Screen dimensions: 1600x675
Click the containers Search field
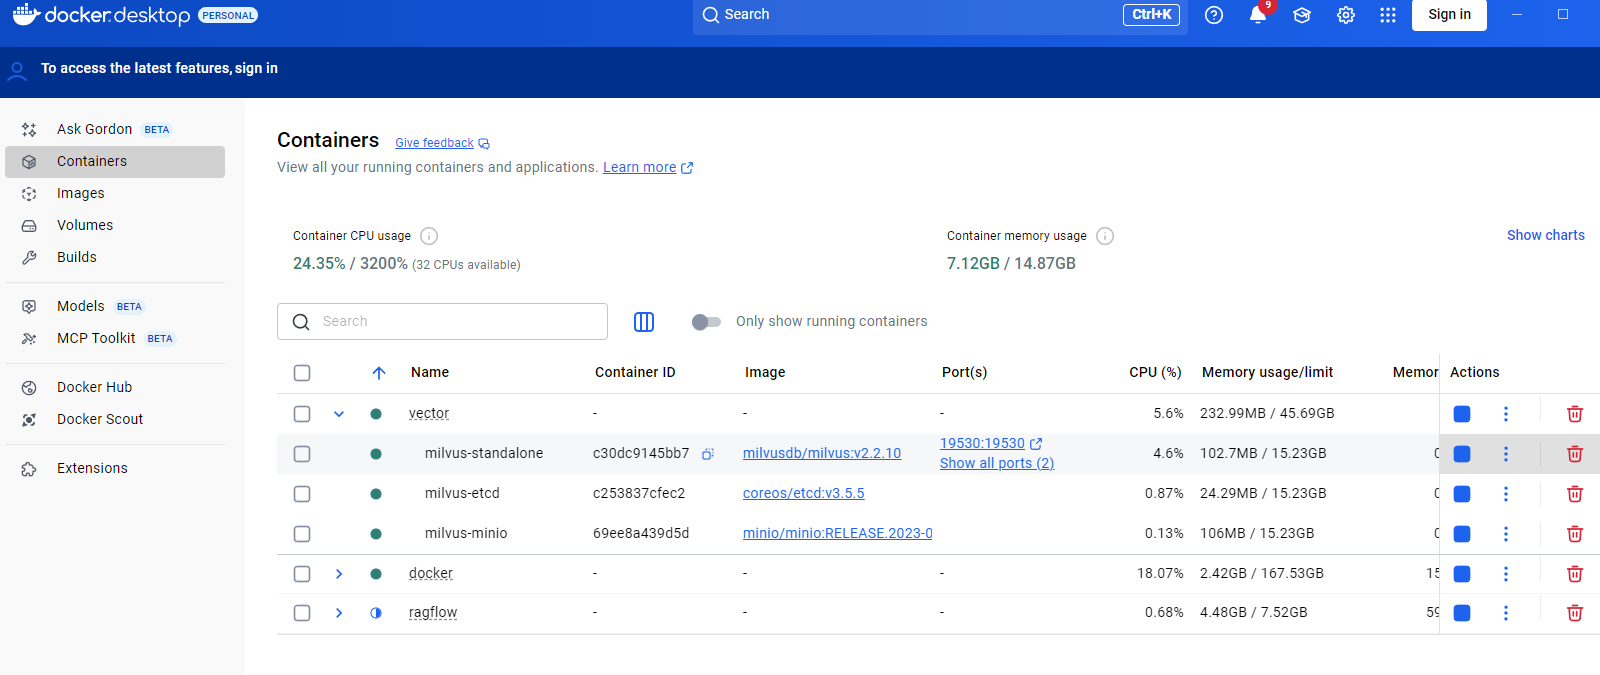(442, 322)
